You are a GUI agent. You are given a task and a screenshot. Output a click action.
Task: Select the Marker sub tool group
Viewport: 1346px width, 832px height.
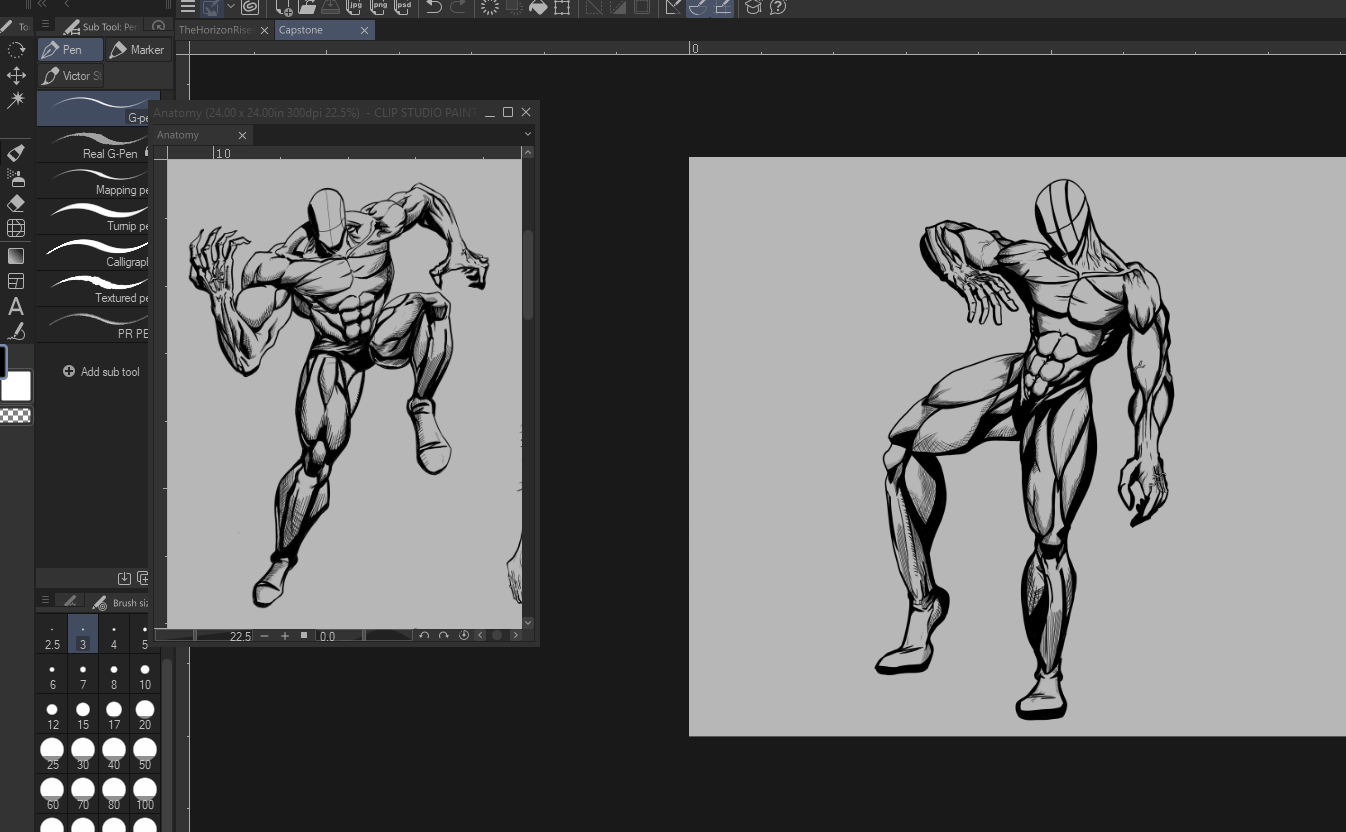click(138, 50)
